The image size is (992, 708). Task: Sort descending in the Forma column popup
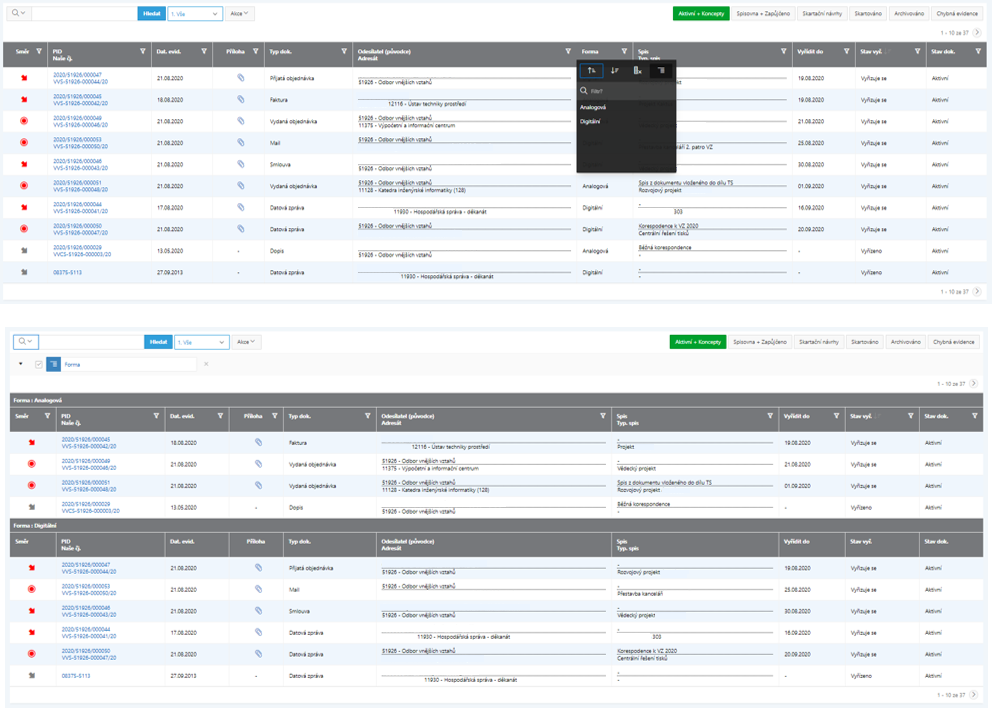pos(614,70)
